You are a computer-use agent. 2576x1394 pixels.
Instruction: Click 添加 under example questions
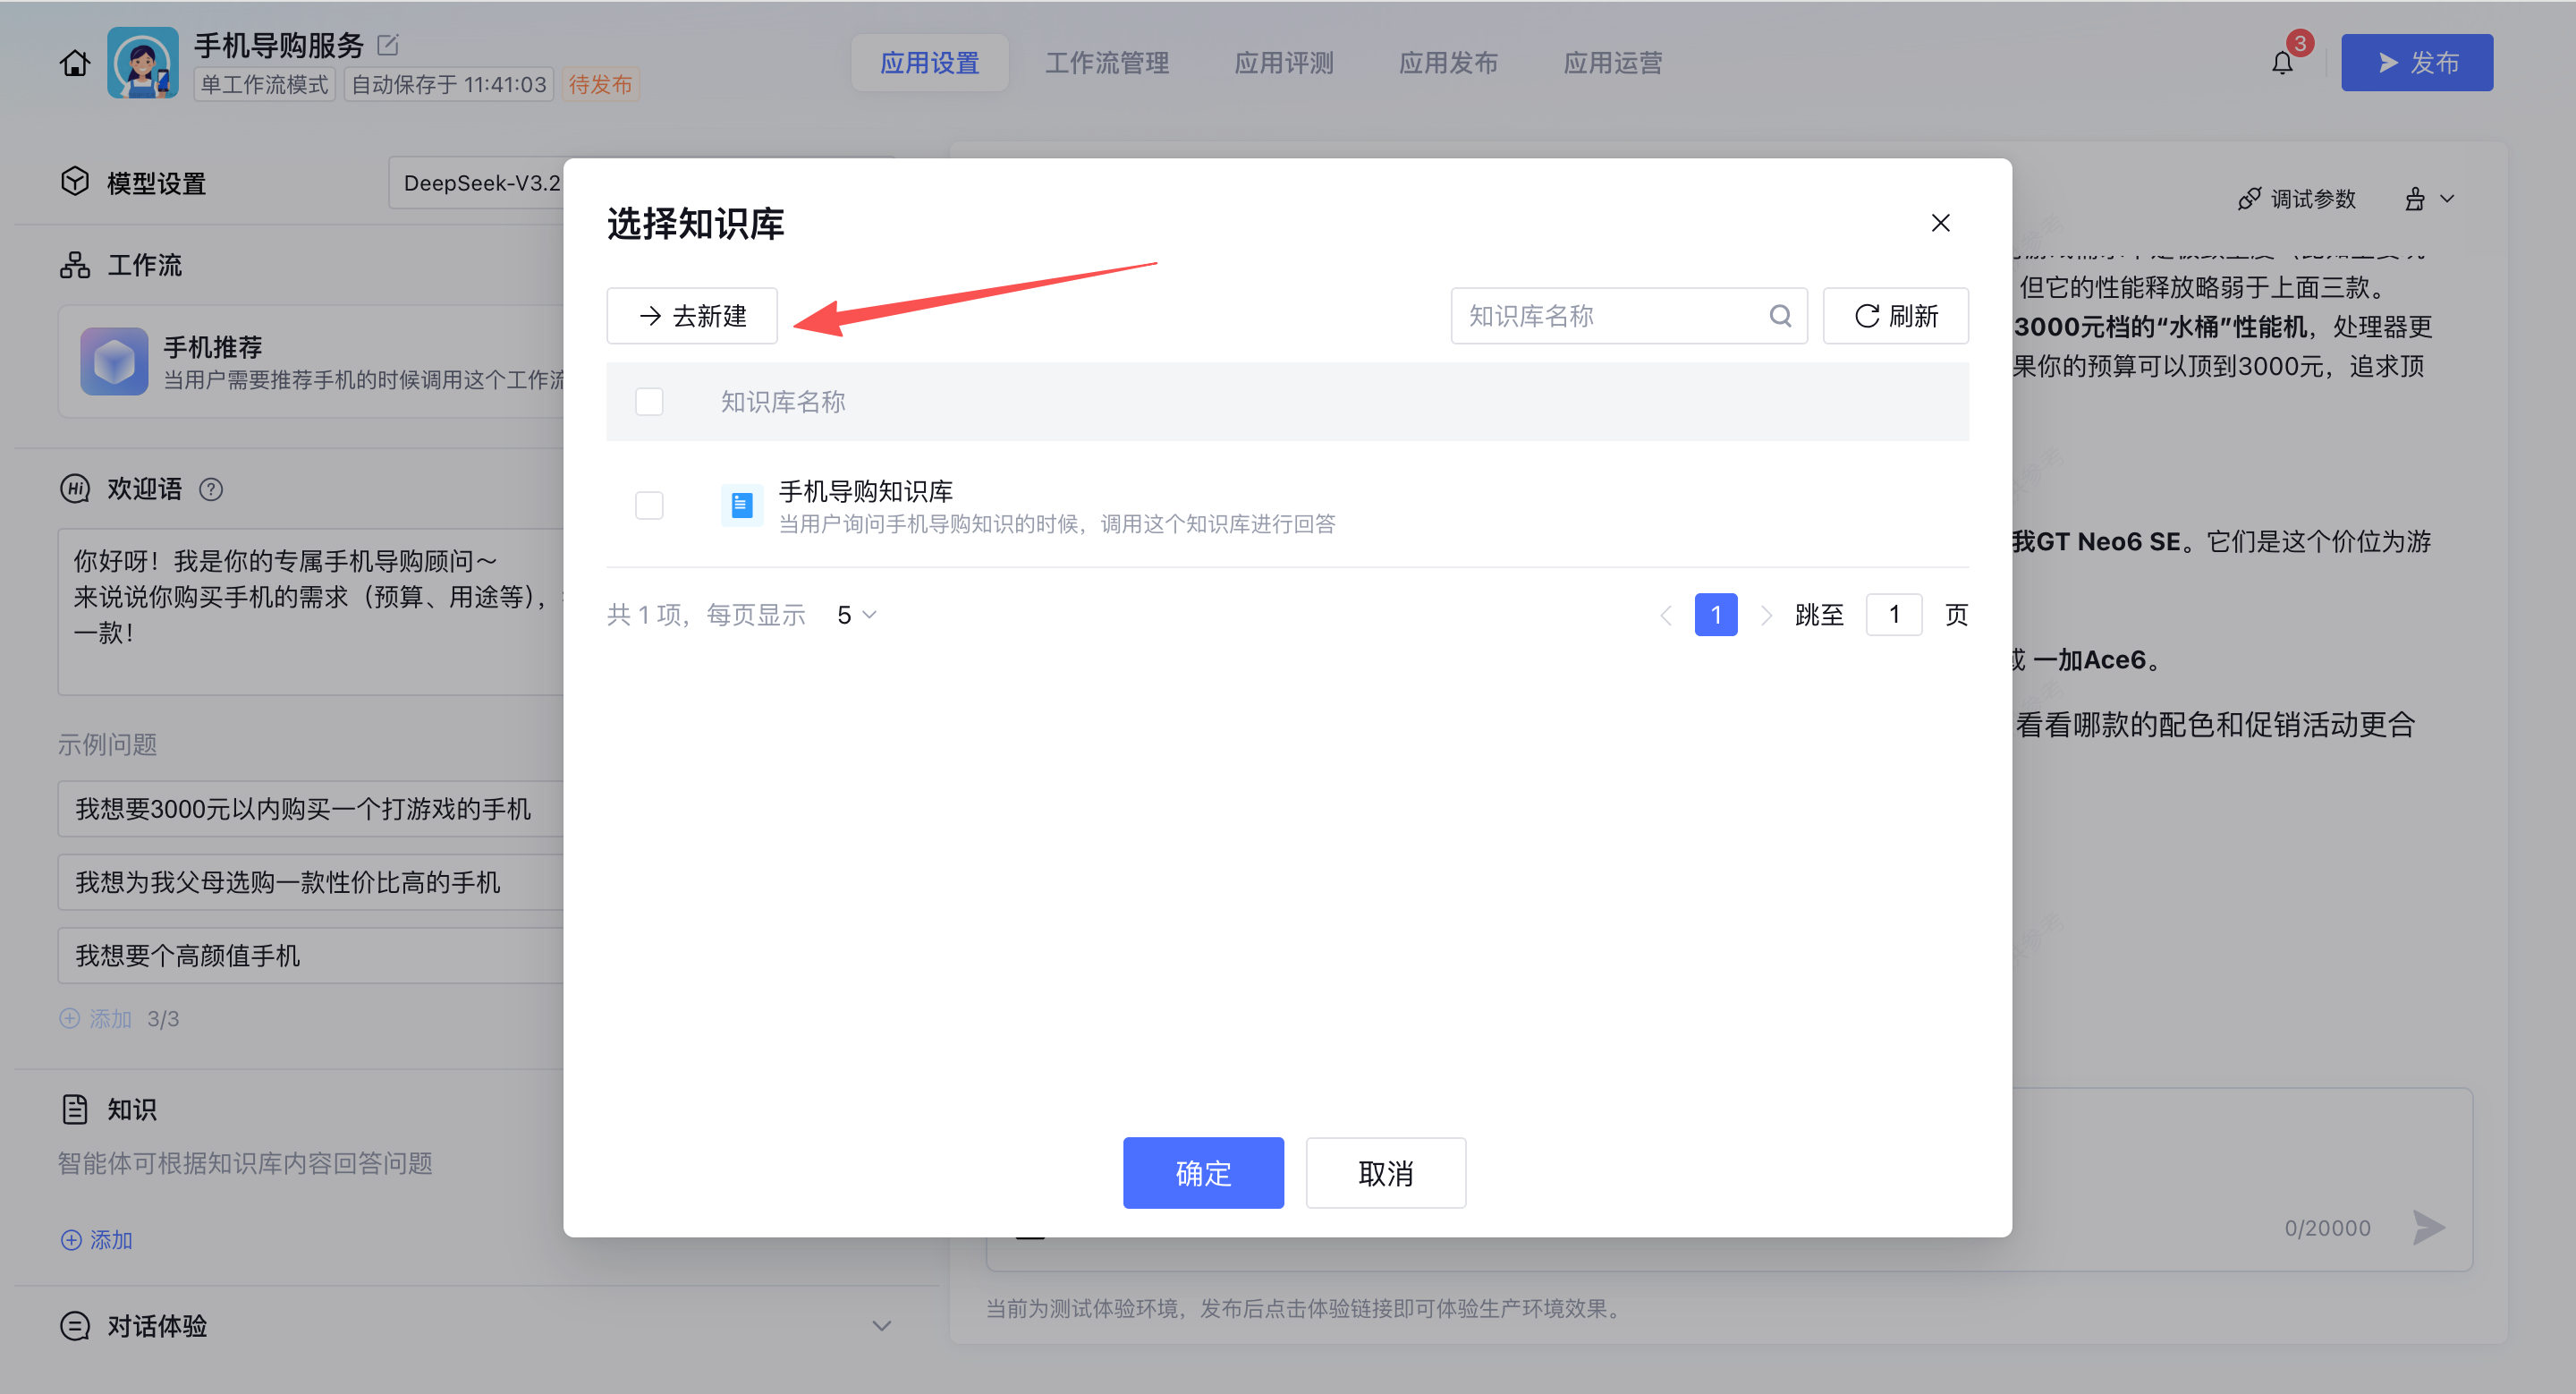coord(96,1019)
